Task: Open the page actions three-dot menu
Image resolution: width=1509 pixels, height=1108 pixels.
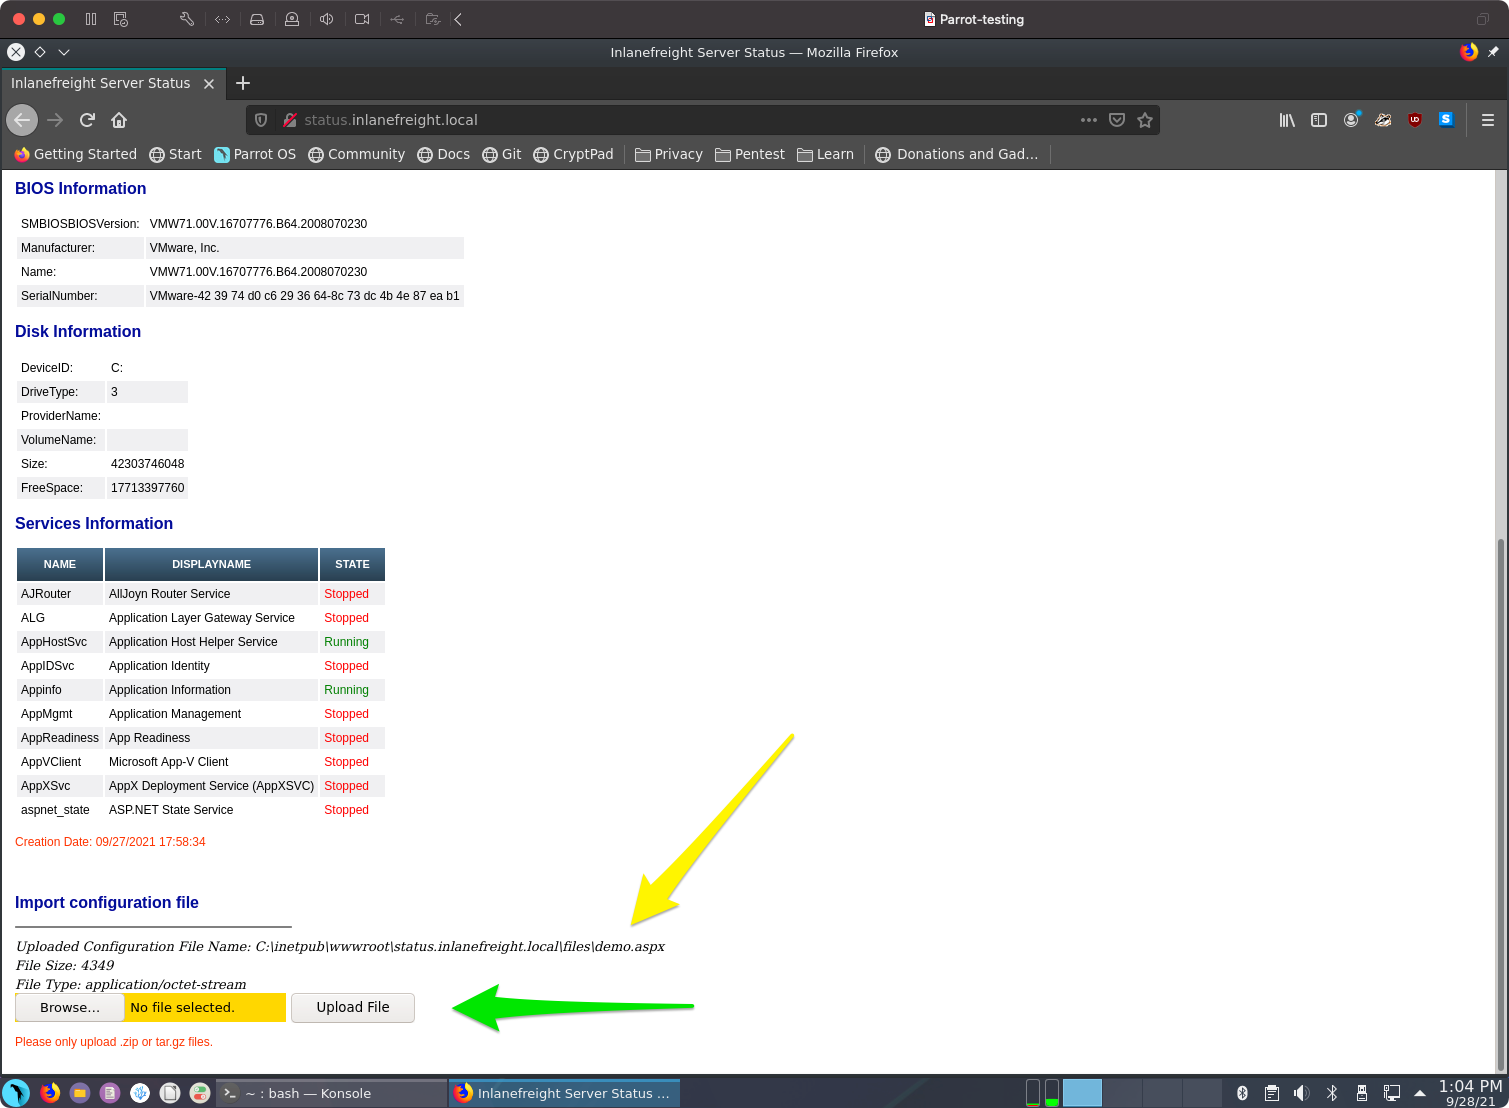Action: click(1089, 120)
